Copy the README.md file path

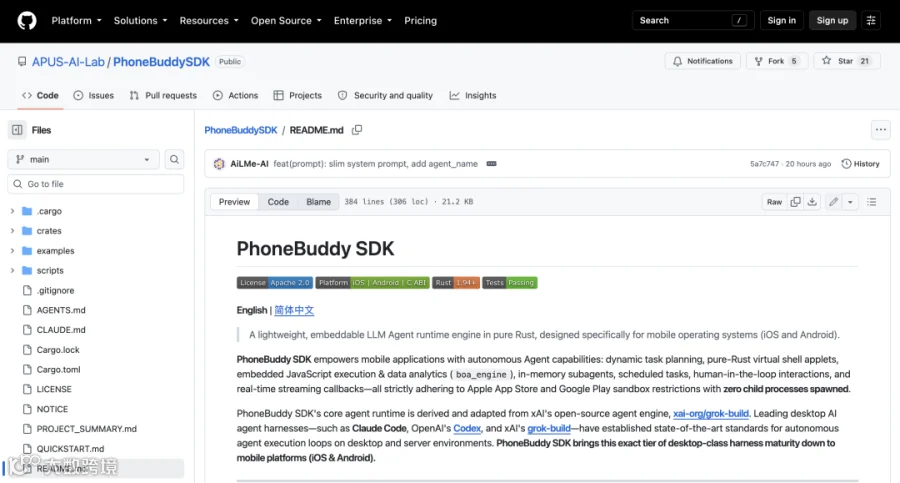(x=357, y=130)
